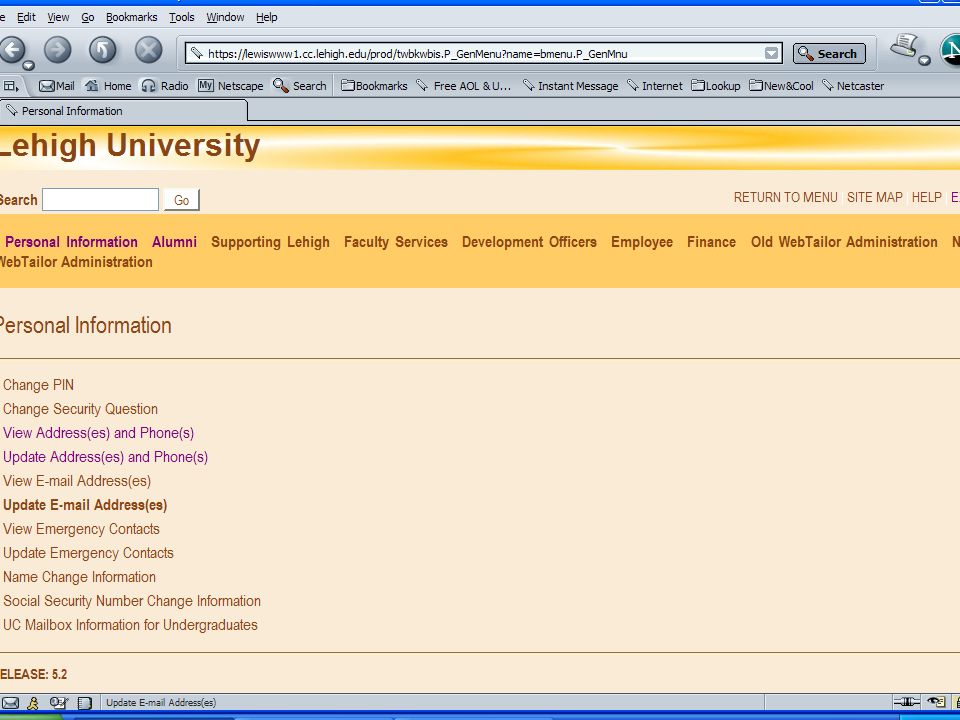Viewport: 960px width, 720px height.
Task: Reload the page with the Reload button
Action: (103, 50)
